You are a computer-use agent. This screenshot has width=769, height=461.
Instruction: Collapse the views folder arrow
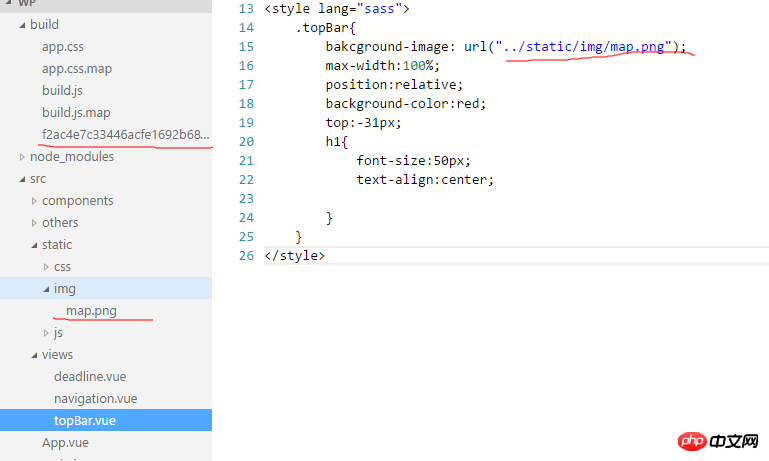(x=34, y=355)
